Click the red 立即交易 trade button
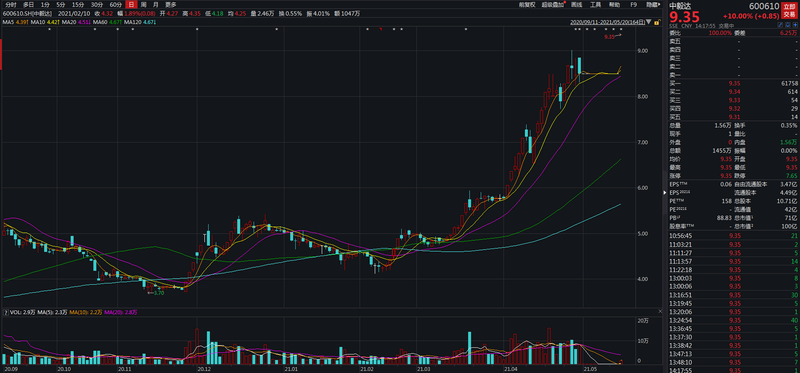Viewport: 800px width, 373px height. tap(789, 11)
